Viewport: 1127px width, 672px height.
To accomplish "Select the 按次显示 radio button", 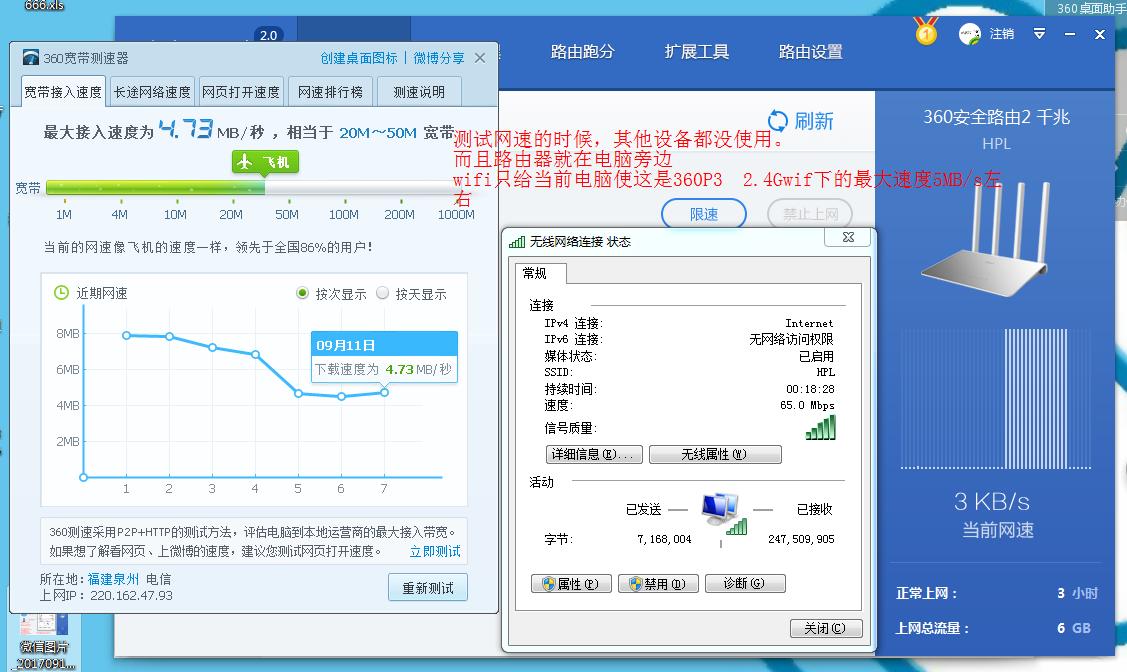I will point(303,293).
